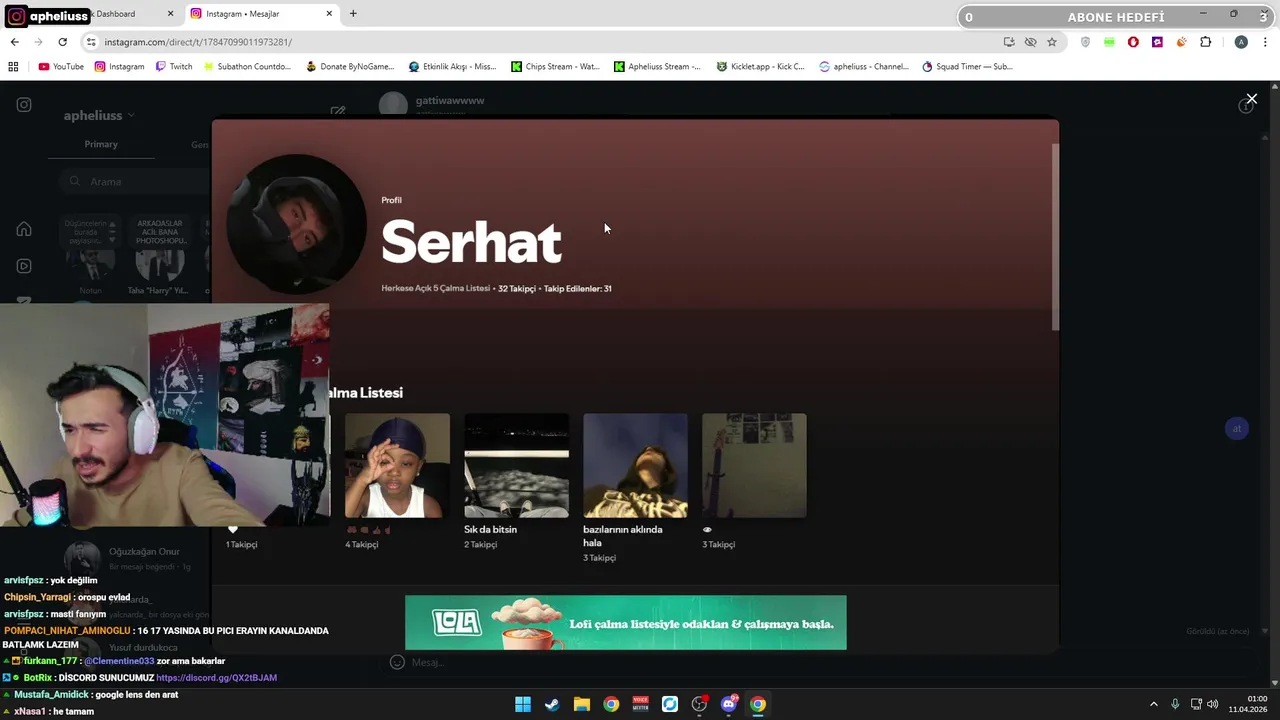Click the Instagram logo in left sidebar
The width and height of the screenshot is (1280, 720).
coord(24,104)
